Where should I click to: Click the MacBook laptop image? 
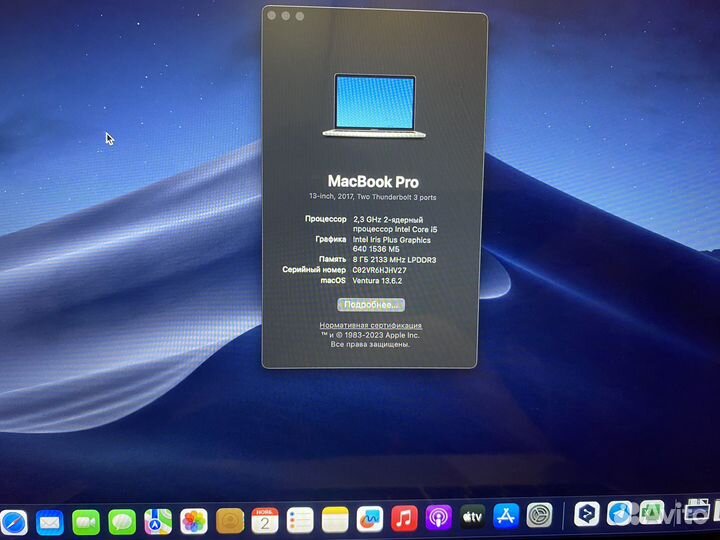tap(374, 106)
